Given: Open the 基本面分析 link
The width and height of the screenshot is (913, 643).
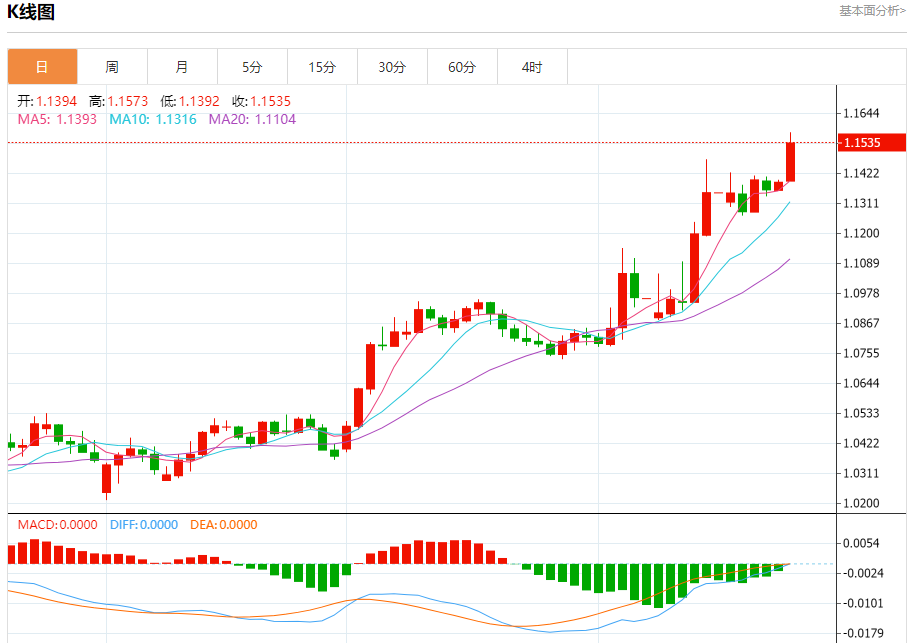Looking at the screenshot, I should [x=872, y=10].
